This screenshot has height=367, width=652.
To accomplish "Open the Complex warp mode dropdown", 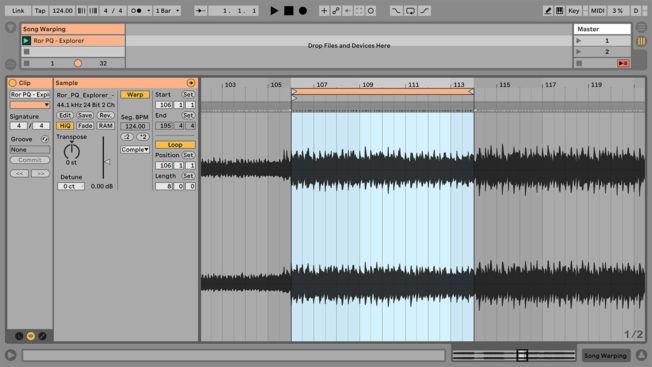I will [x=135, y=150].
